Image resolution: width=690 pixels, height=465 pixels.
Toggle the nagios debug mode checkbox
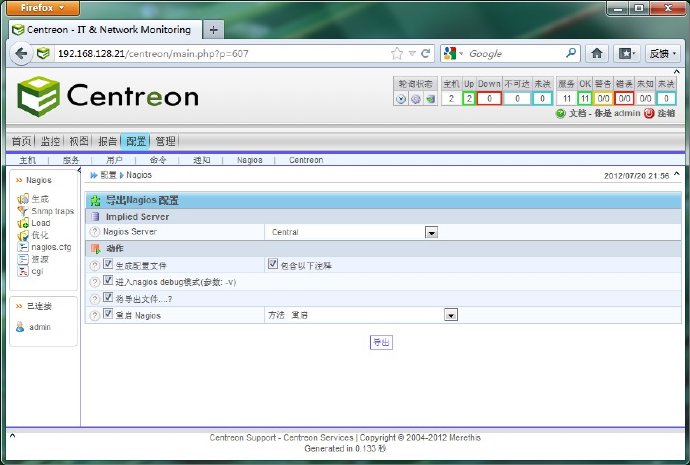pos(108,280)
